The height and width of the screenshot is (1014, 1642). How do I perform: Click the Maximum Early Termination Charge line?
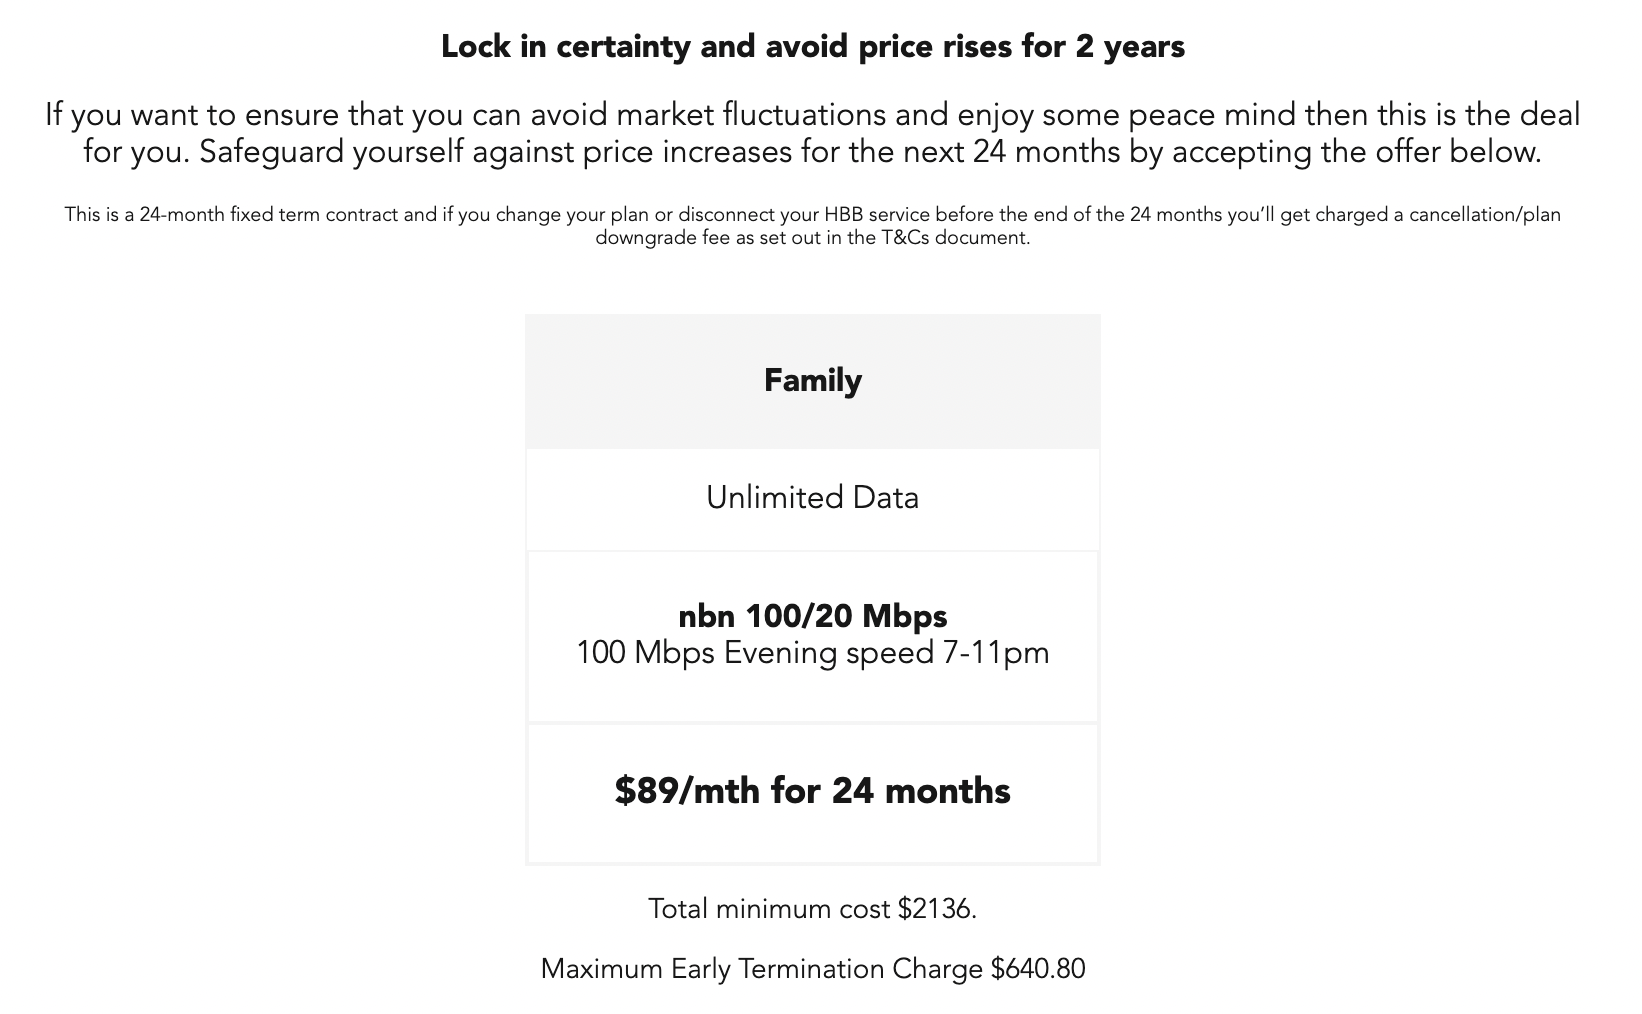(812, 969)
